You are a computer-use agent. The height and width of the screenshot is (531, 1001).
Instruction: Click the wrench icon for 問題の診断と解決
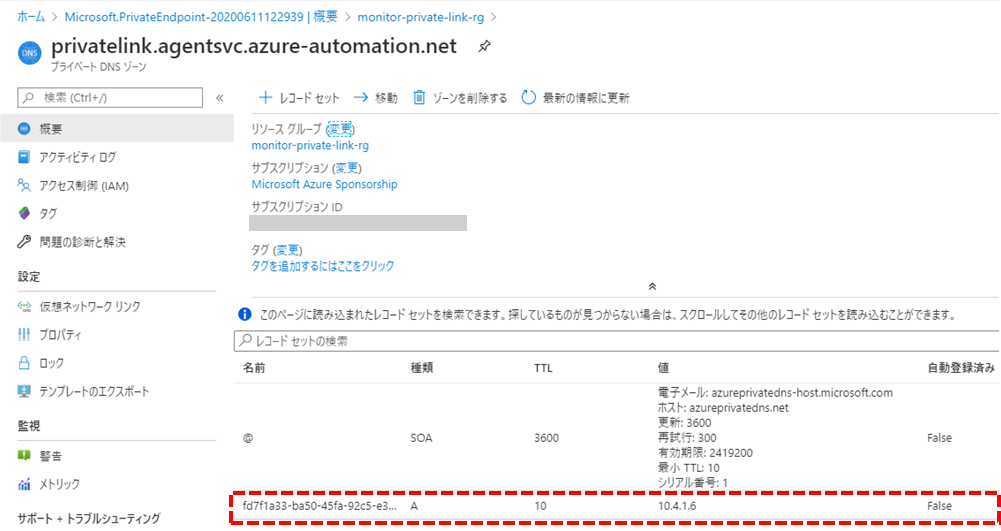[x=24, y=242]
